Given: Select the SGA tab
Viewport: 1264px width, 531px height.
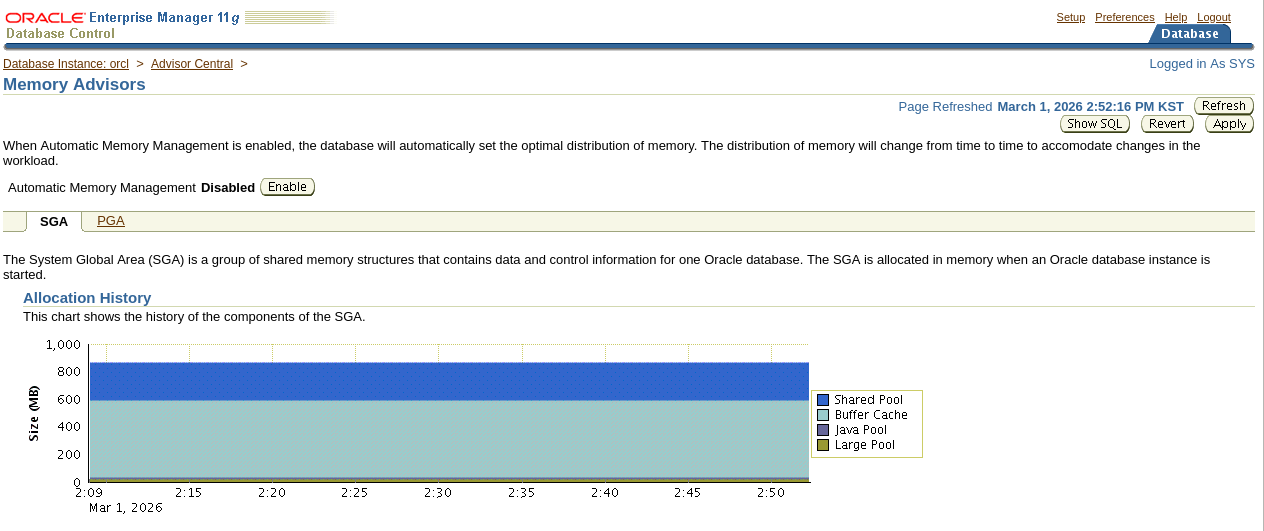Looking at the screenshot, I should coord(54,221).
